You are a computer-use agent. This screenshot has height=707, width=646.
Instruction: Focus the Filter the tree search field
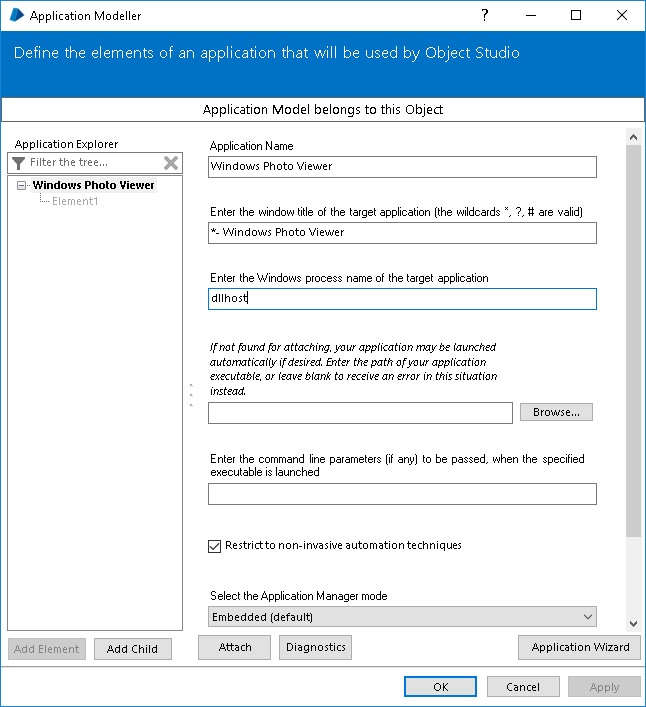pos(95,162)
